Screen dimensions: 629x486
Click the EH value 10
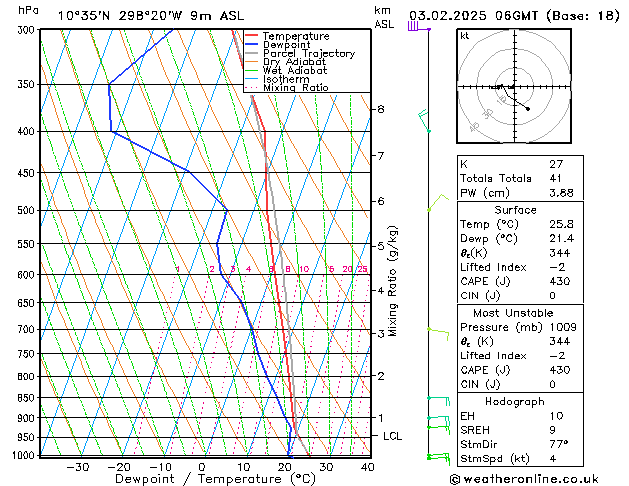(556, 416)
